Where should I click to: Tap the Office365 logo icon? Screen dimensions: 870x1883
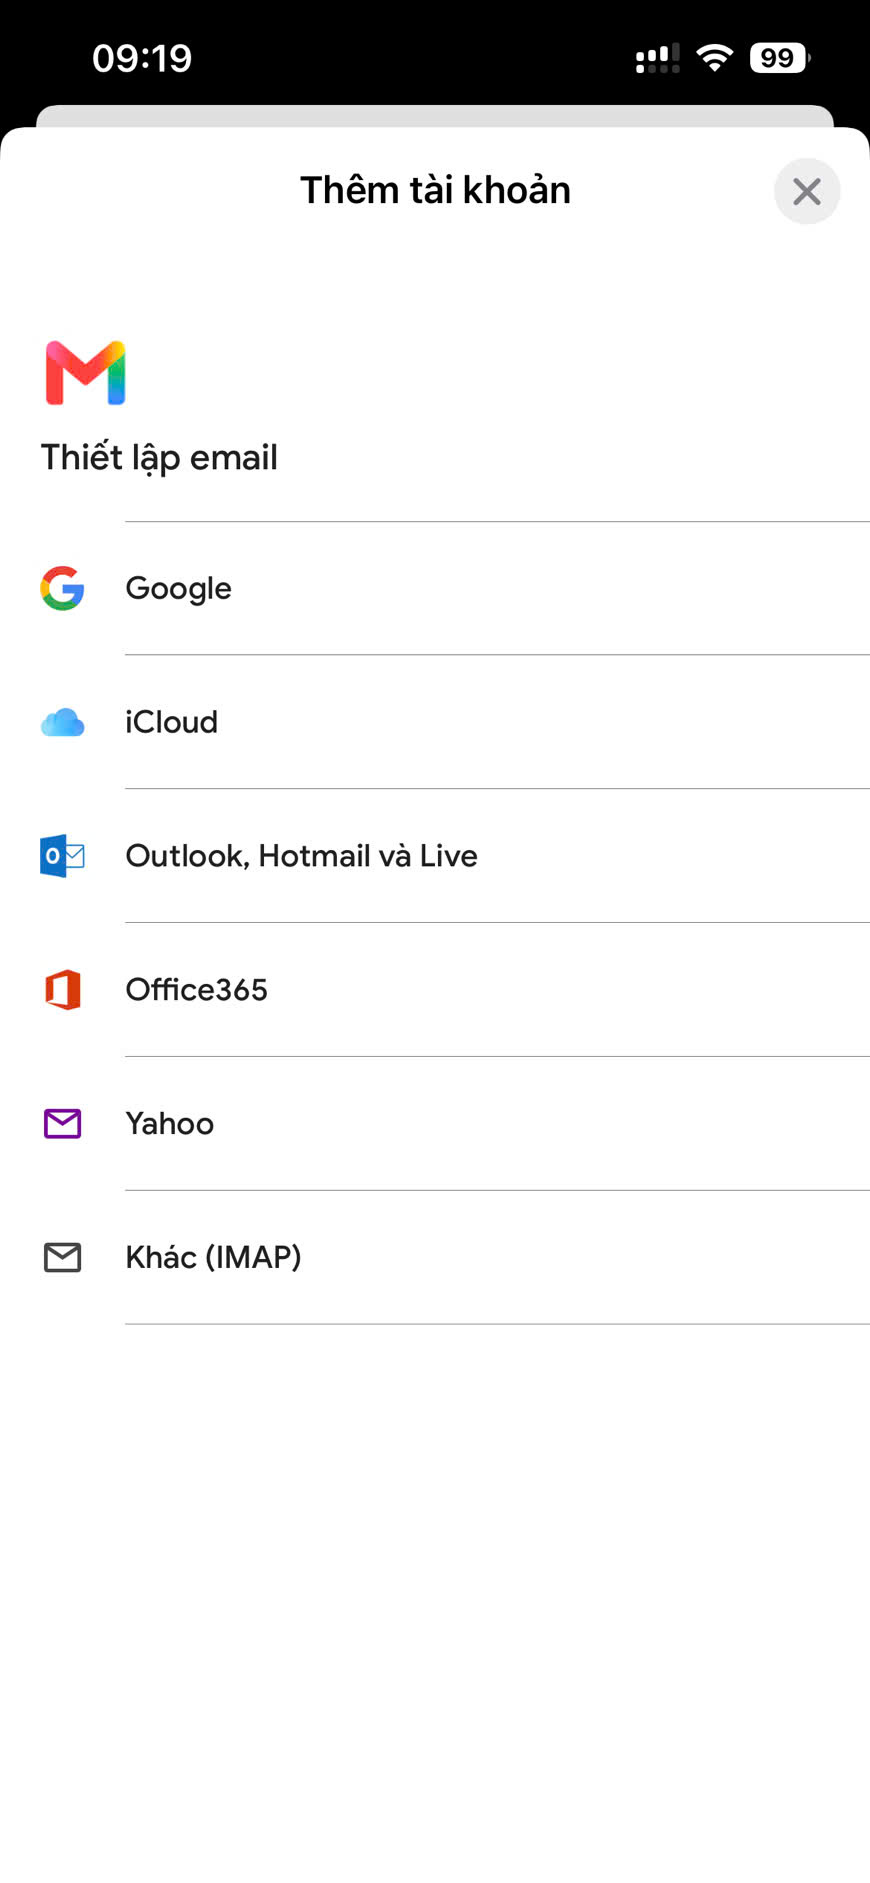pos(62,990)
